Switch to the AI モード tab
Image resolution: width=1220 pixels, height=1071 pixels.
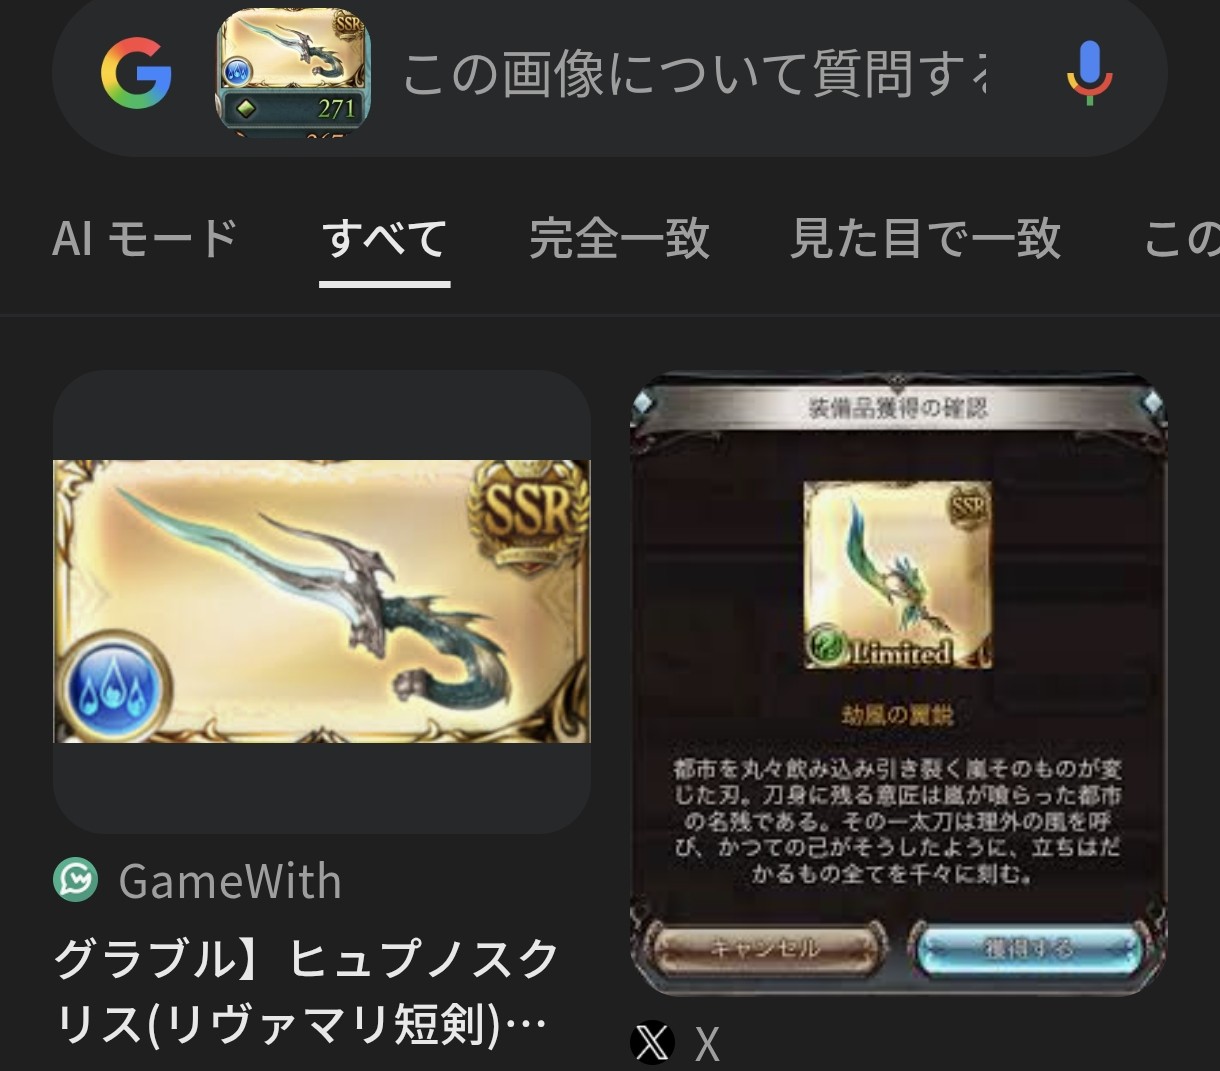145,238
